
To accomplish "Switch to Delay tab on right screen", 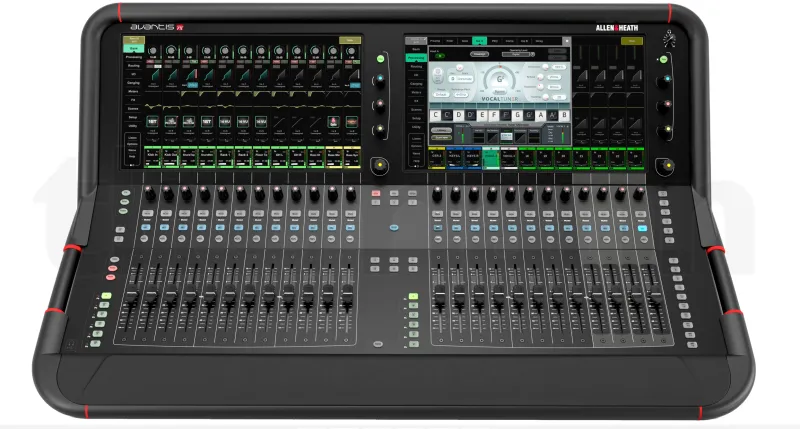I will point(539,41).
